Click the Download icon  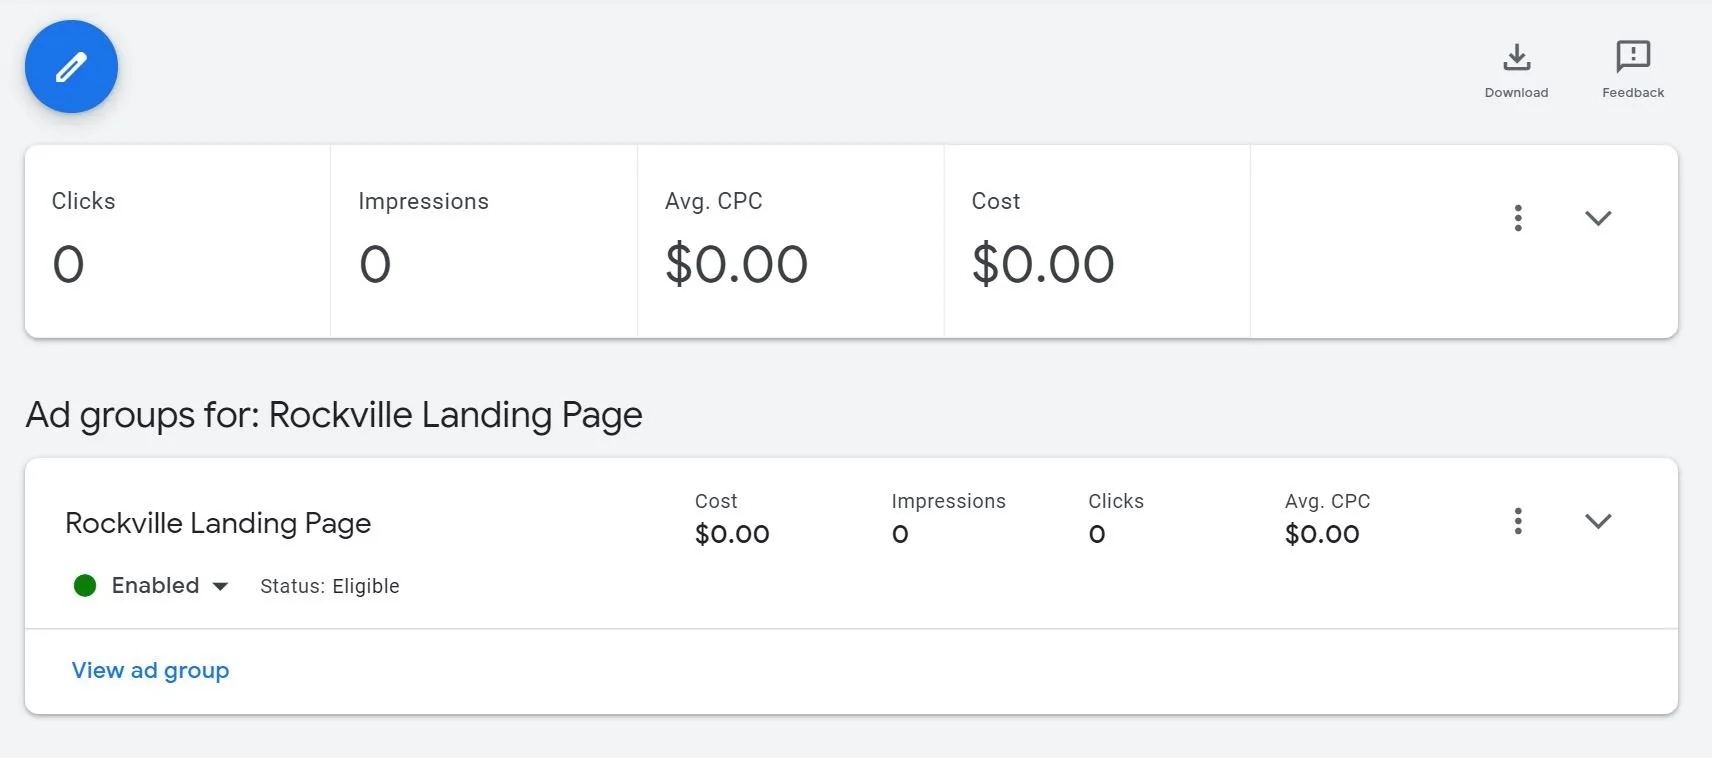(x=1516, y=58)
